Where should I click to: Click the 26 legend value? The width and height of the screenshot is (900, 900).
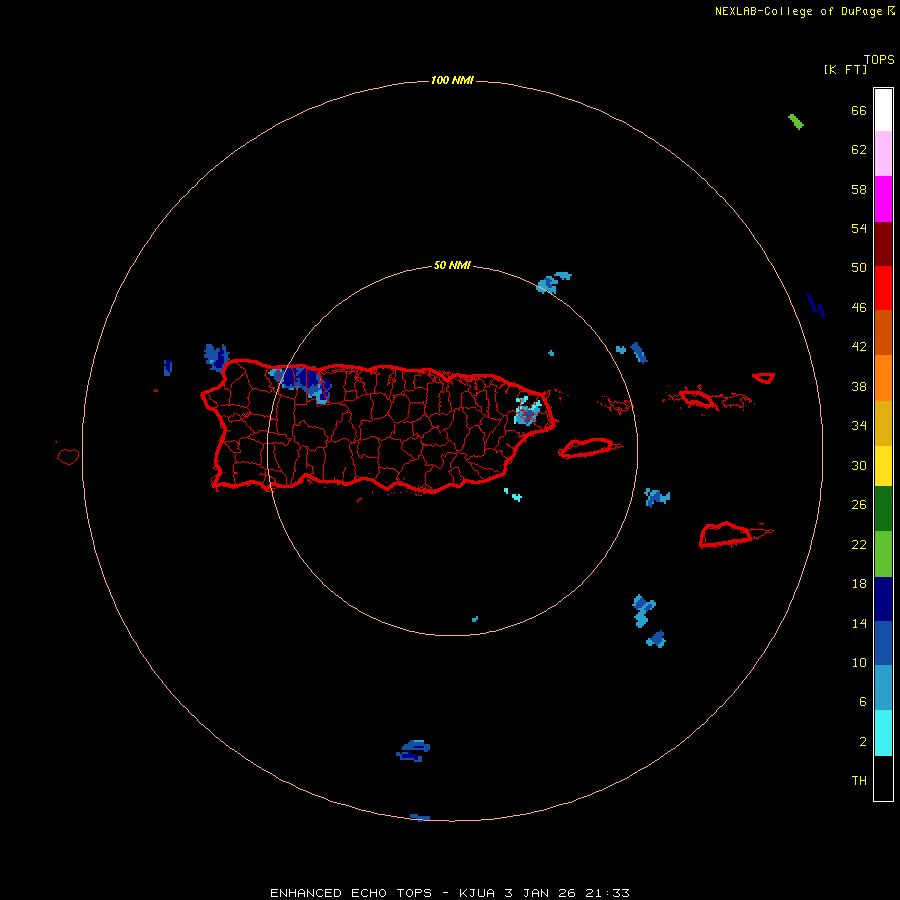(859, 505)
